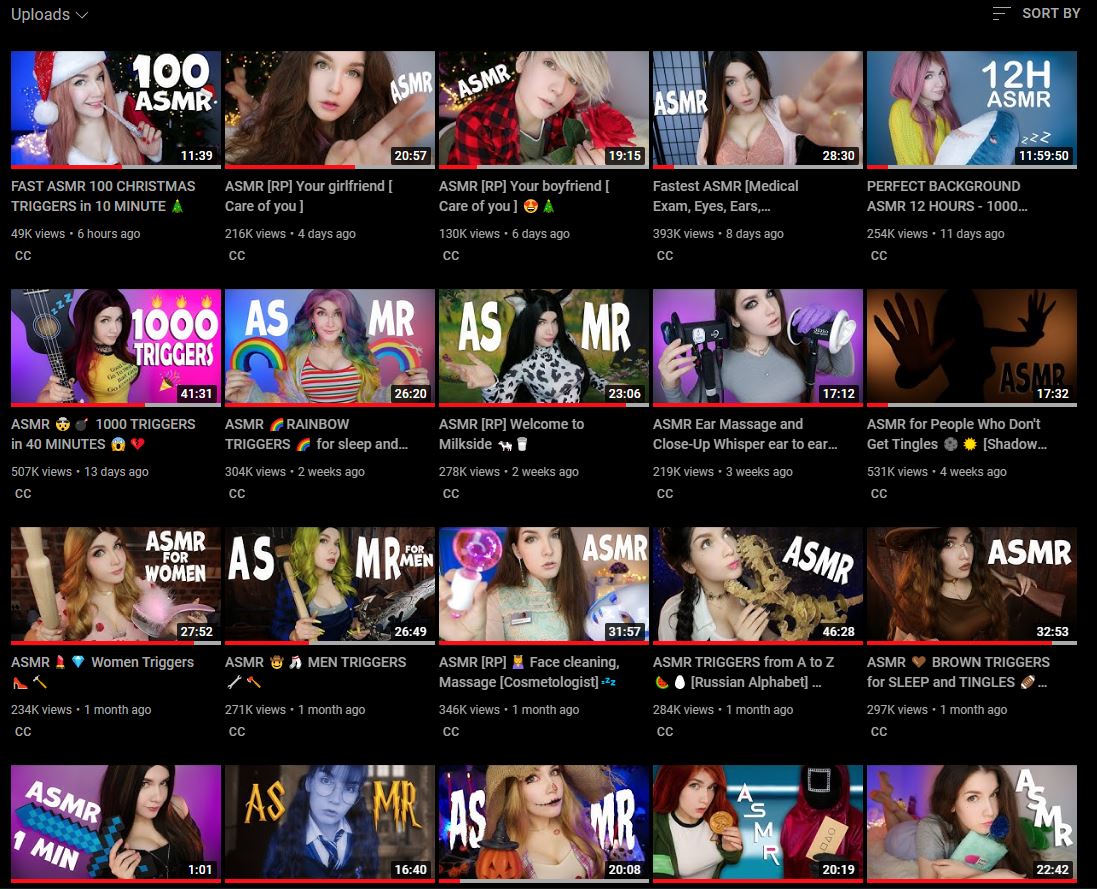Click CC badge under Your boyfriend video
This screenshot has width=1097, height=889.
[x=451, y=255]
